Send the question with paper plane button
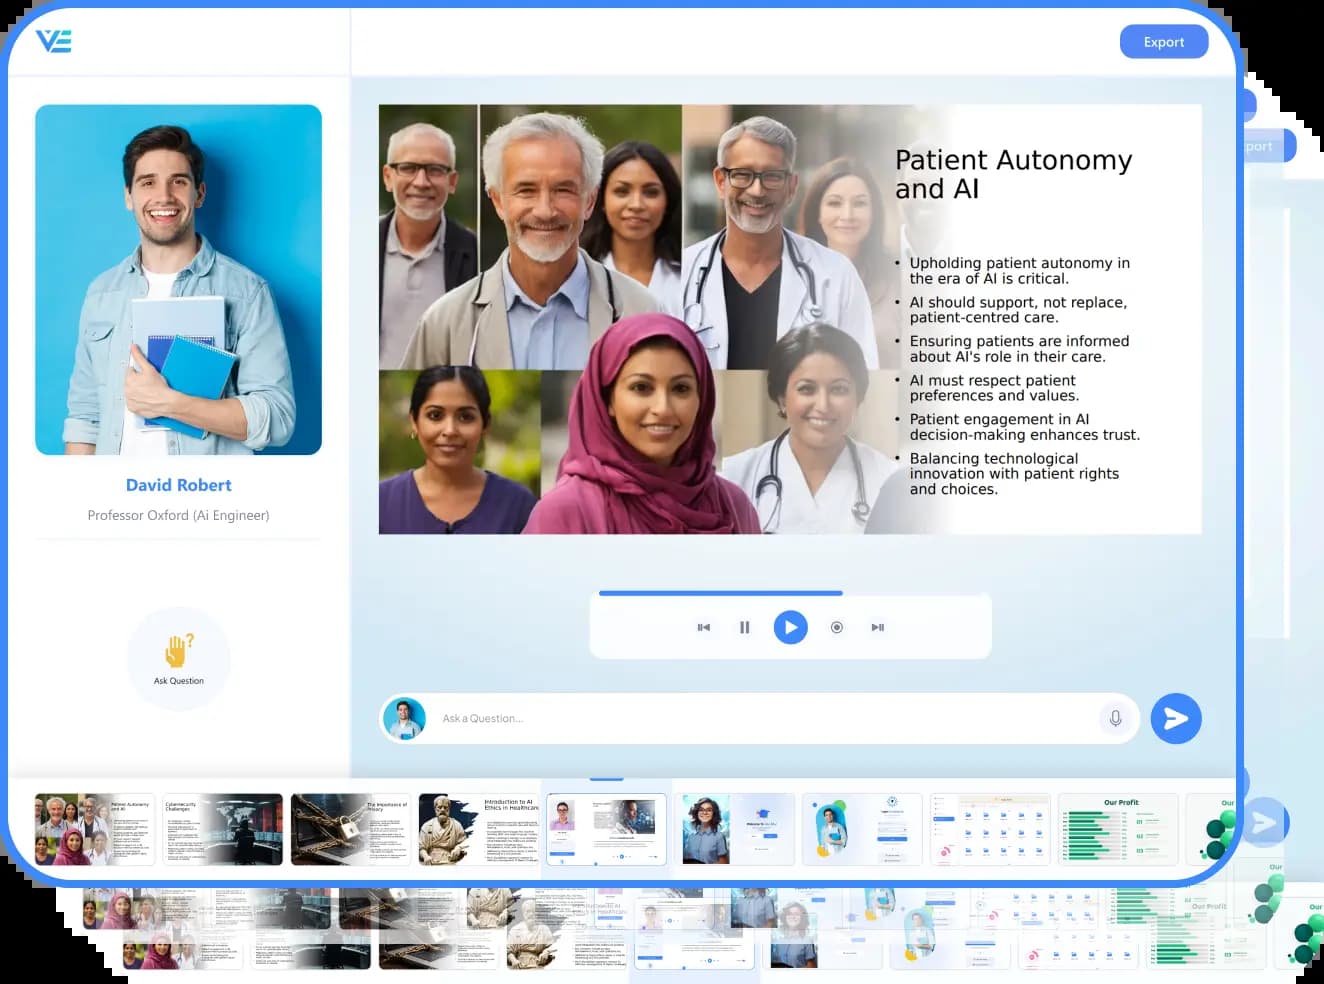This screenshot has height=984, width=1324. coord(1176,719)
